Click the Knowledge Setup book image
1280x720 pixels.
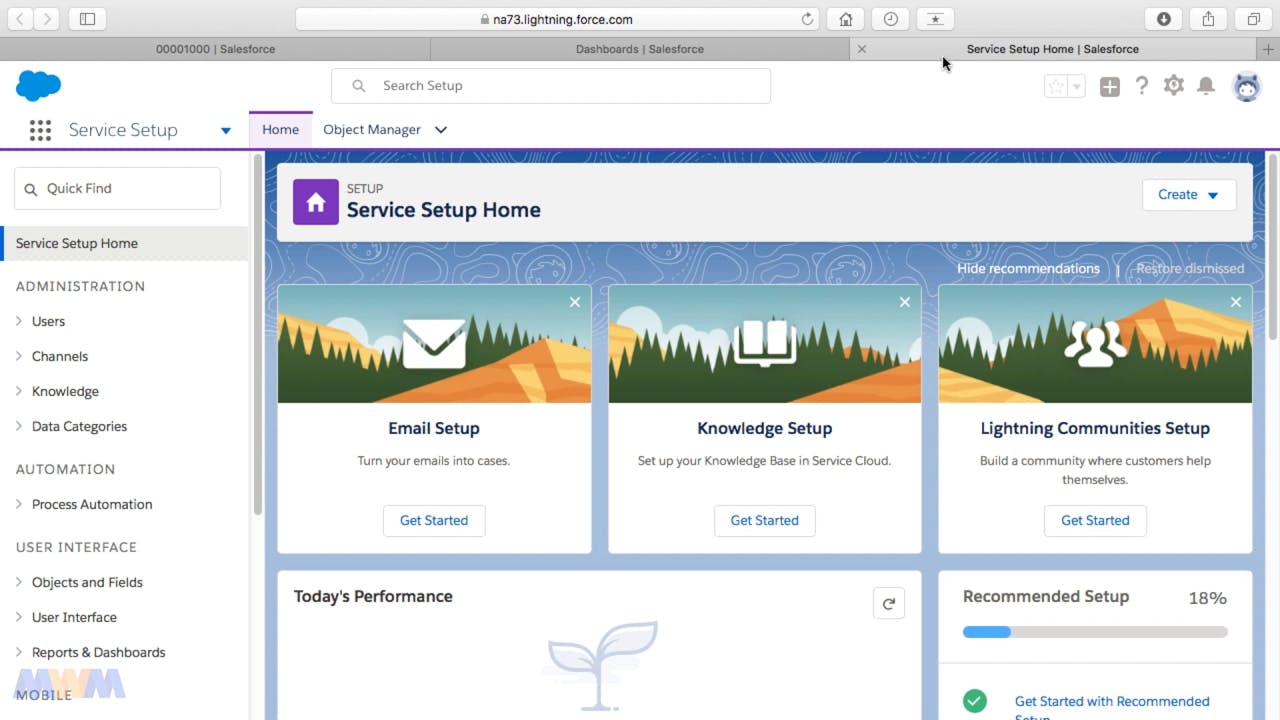tap(765, 344)
